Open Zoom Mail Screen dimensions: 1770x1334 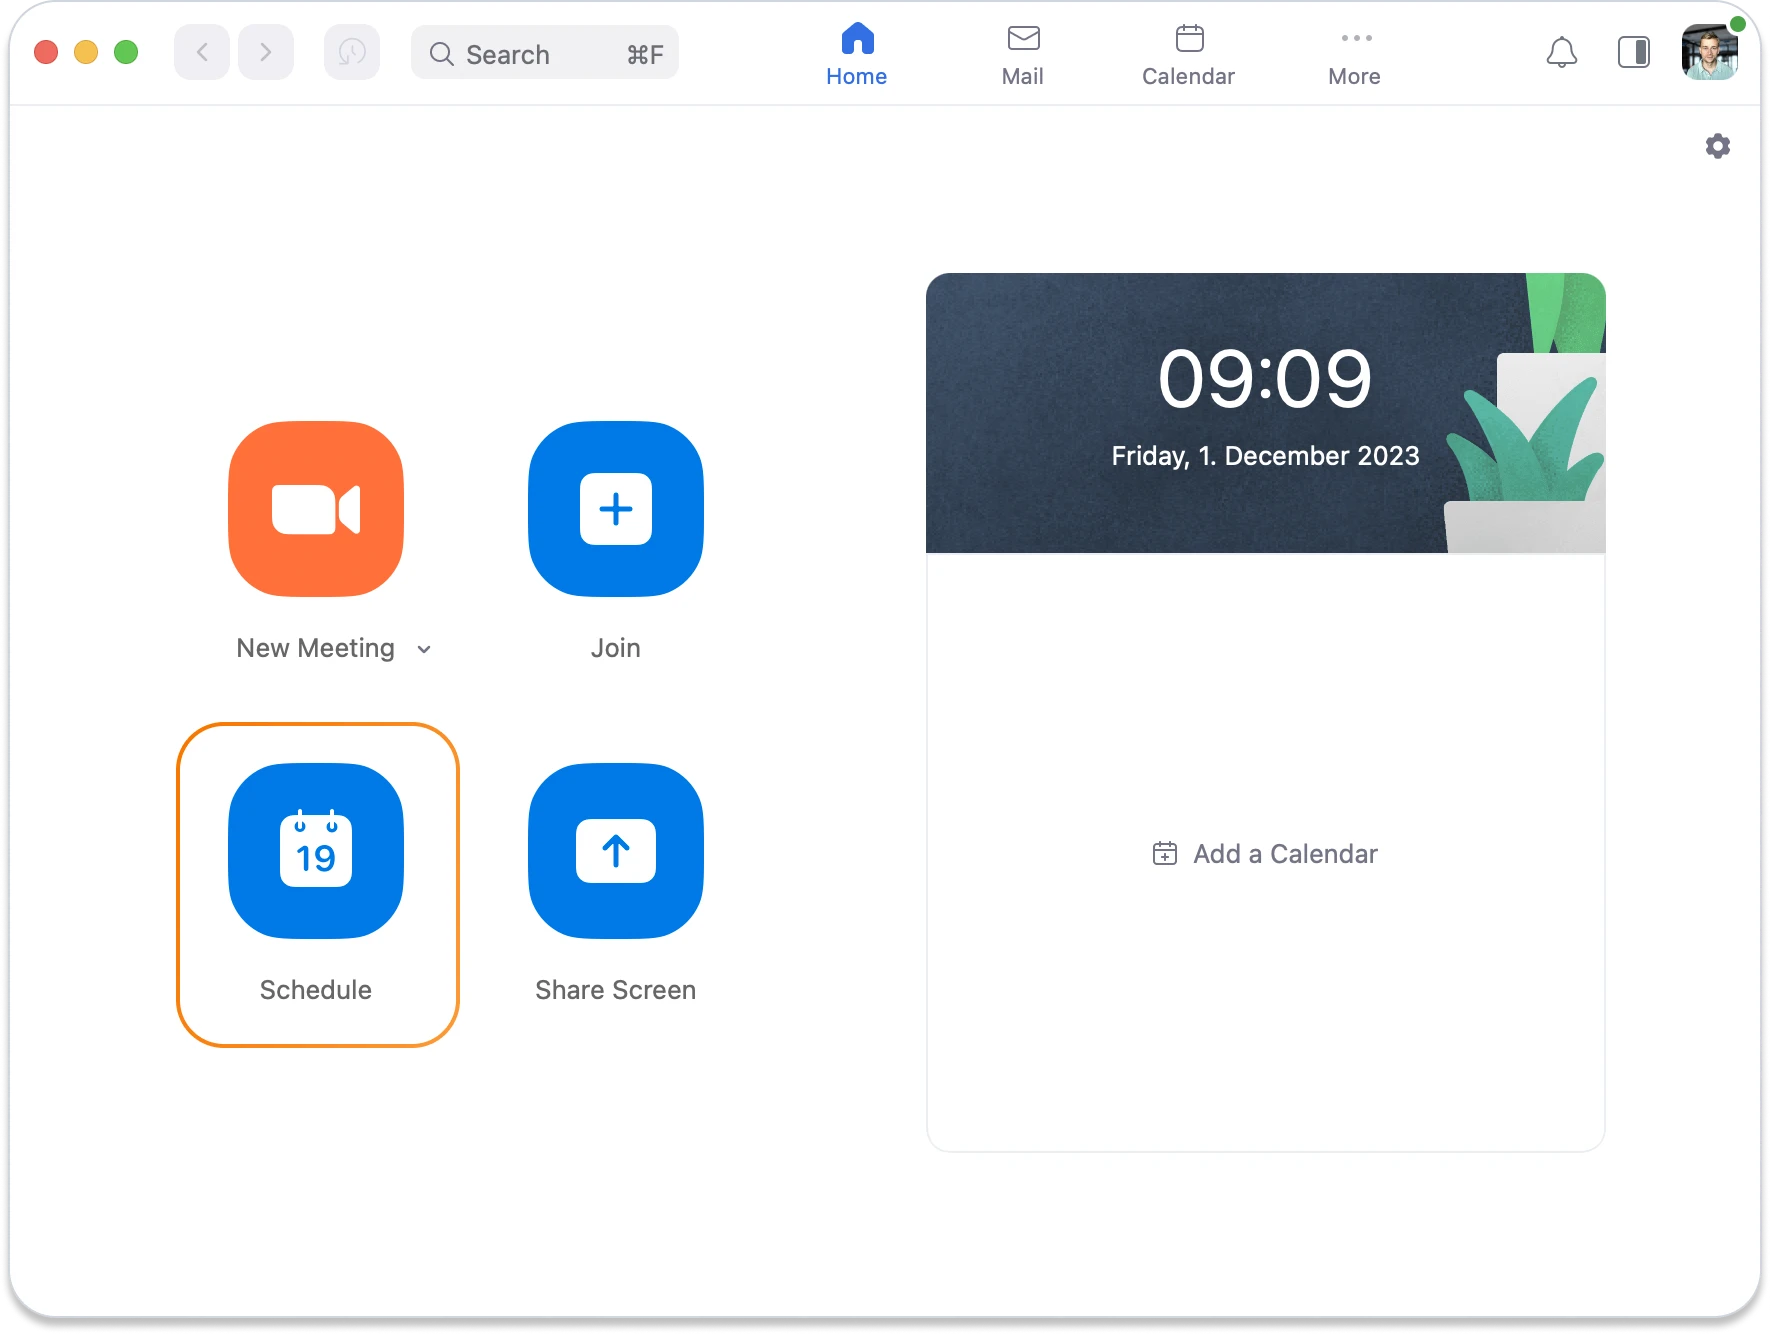[1022, 52]
